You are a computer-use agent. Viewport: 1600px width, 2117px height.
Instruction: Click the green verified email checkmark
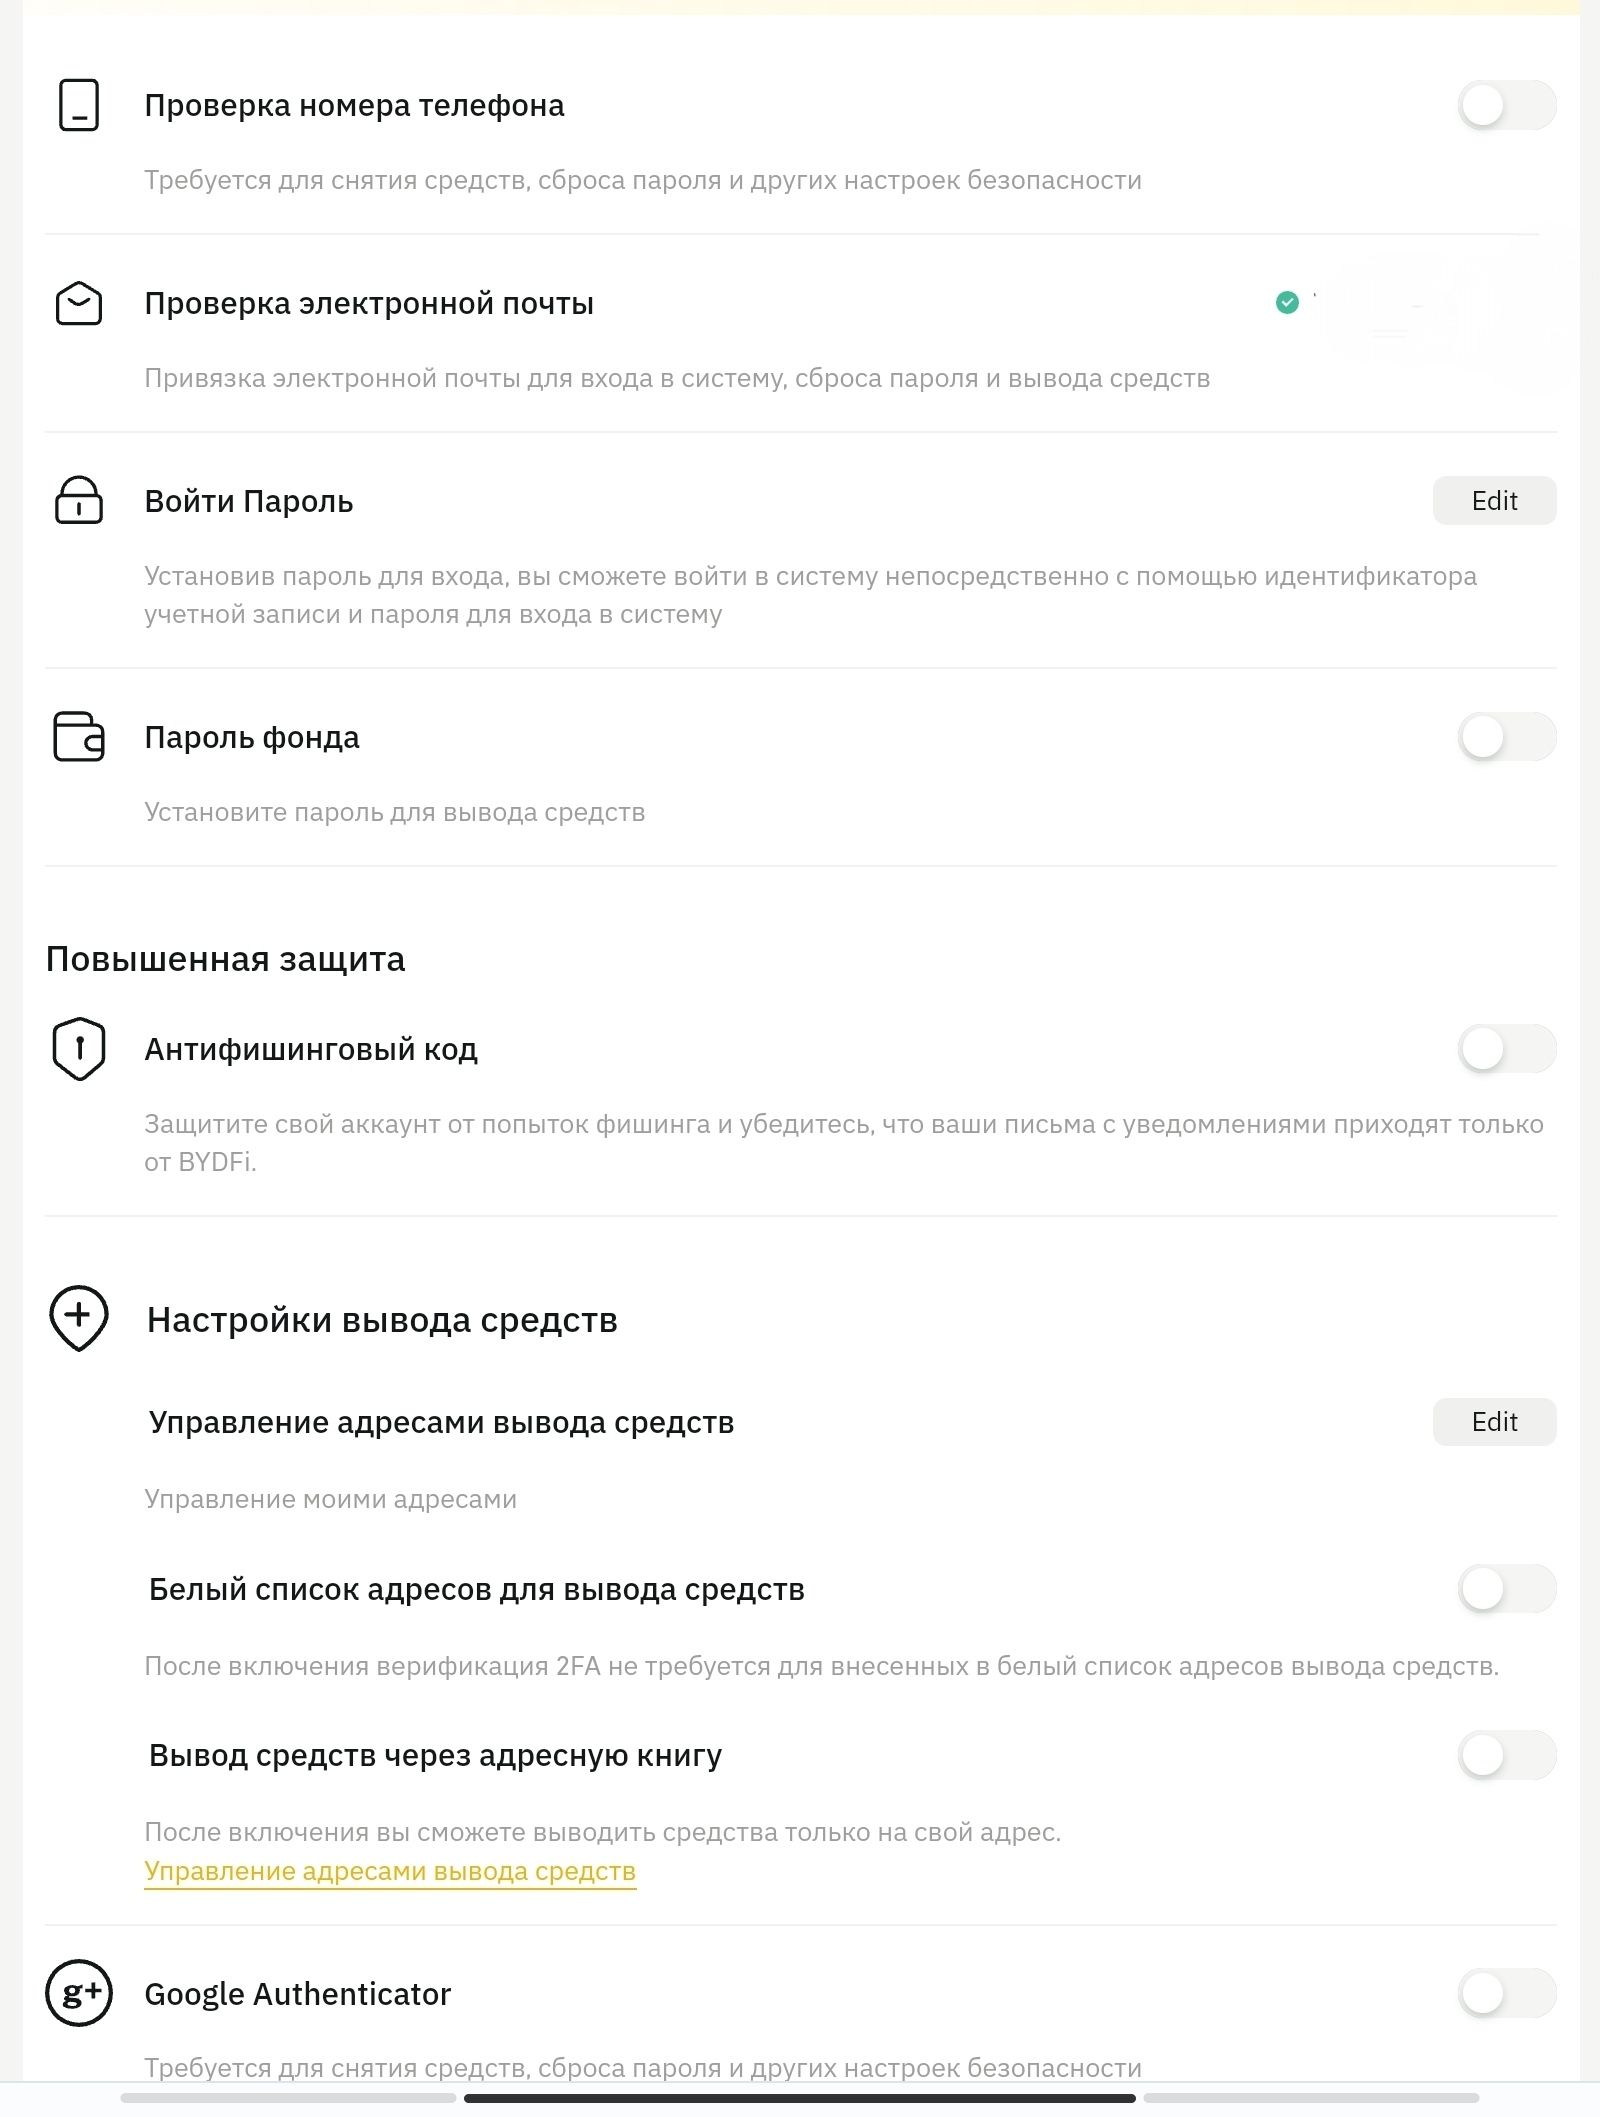tap(1287, 302)
